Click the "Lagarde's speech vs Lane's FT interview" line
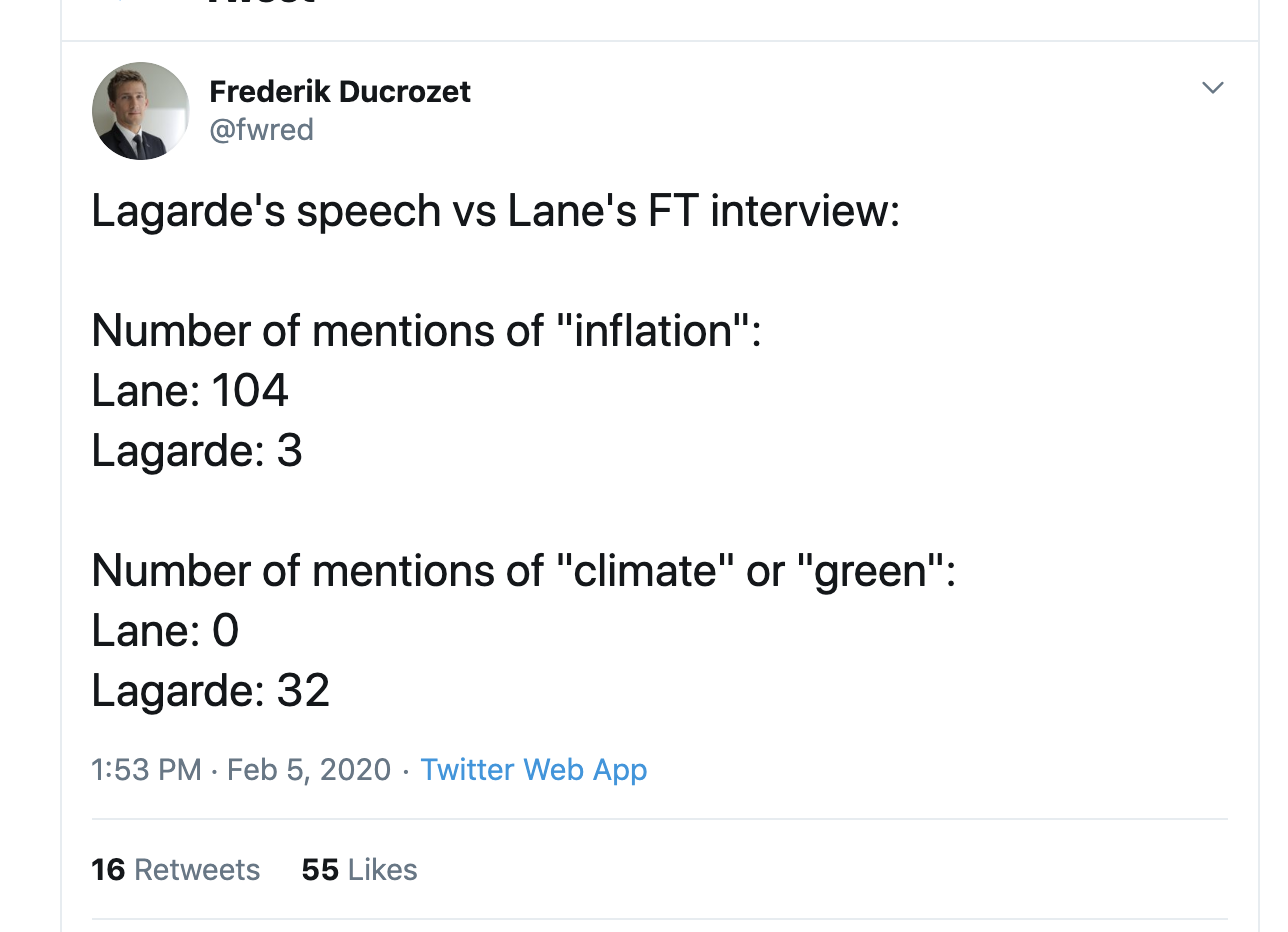This screenshot has width=1288, height=932. coord(495,211)
